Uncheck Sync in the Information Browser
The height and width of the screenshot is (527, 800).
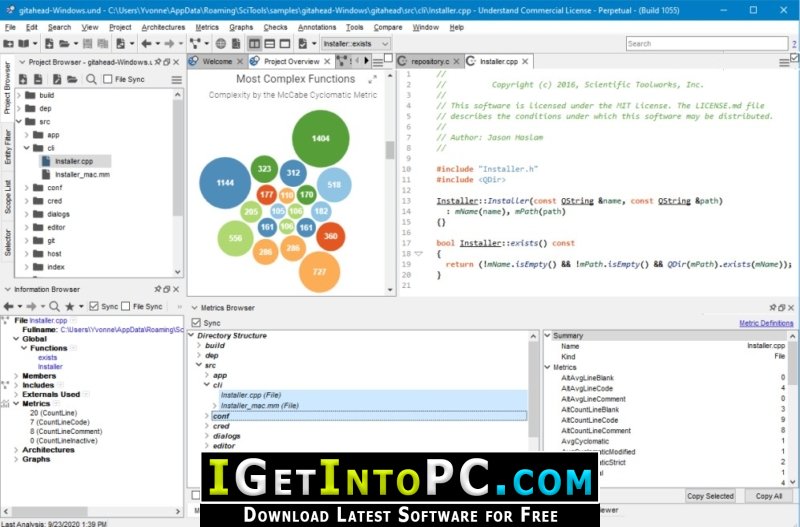[94, 306]
